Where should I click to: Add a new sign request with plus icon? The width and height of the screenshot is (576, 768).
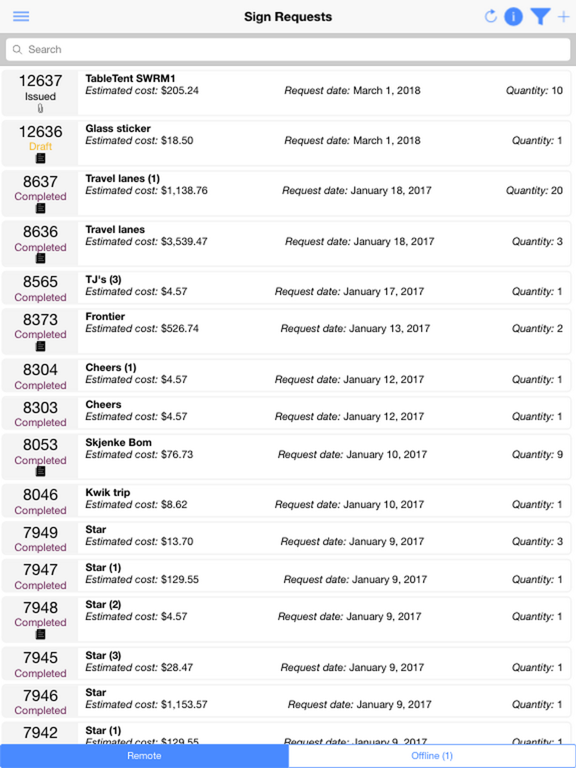click(x=564, y=17)
